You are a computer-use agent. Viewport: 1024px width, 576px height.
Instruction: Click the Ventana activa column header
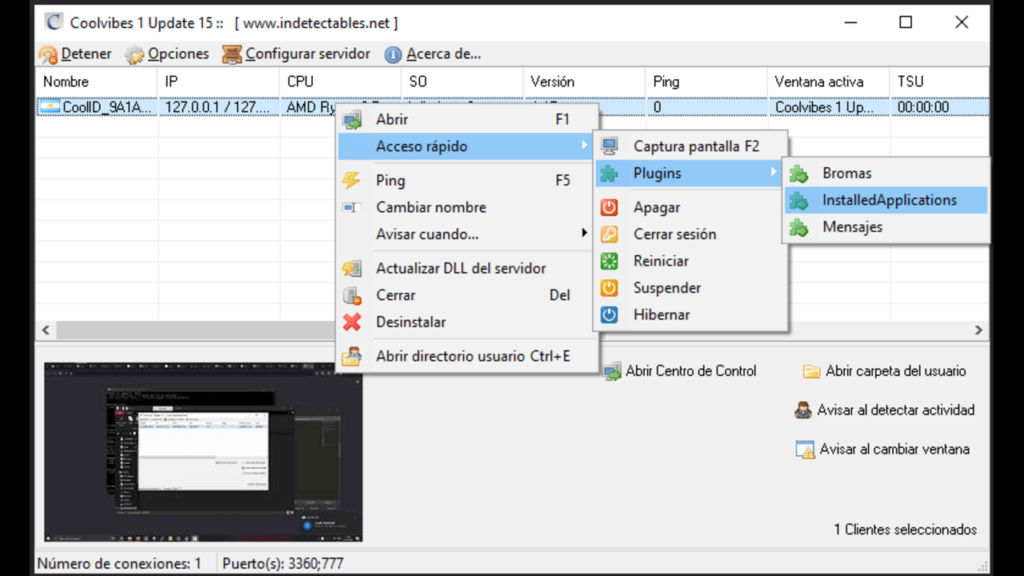[x=829, y=82]
